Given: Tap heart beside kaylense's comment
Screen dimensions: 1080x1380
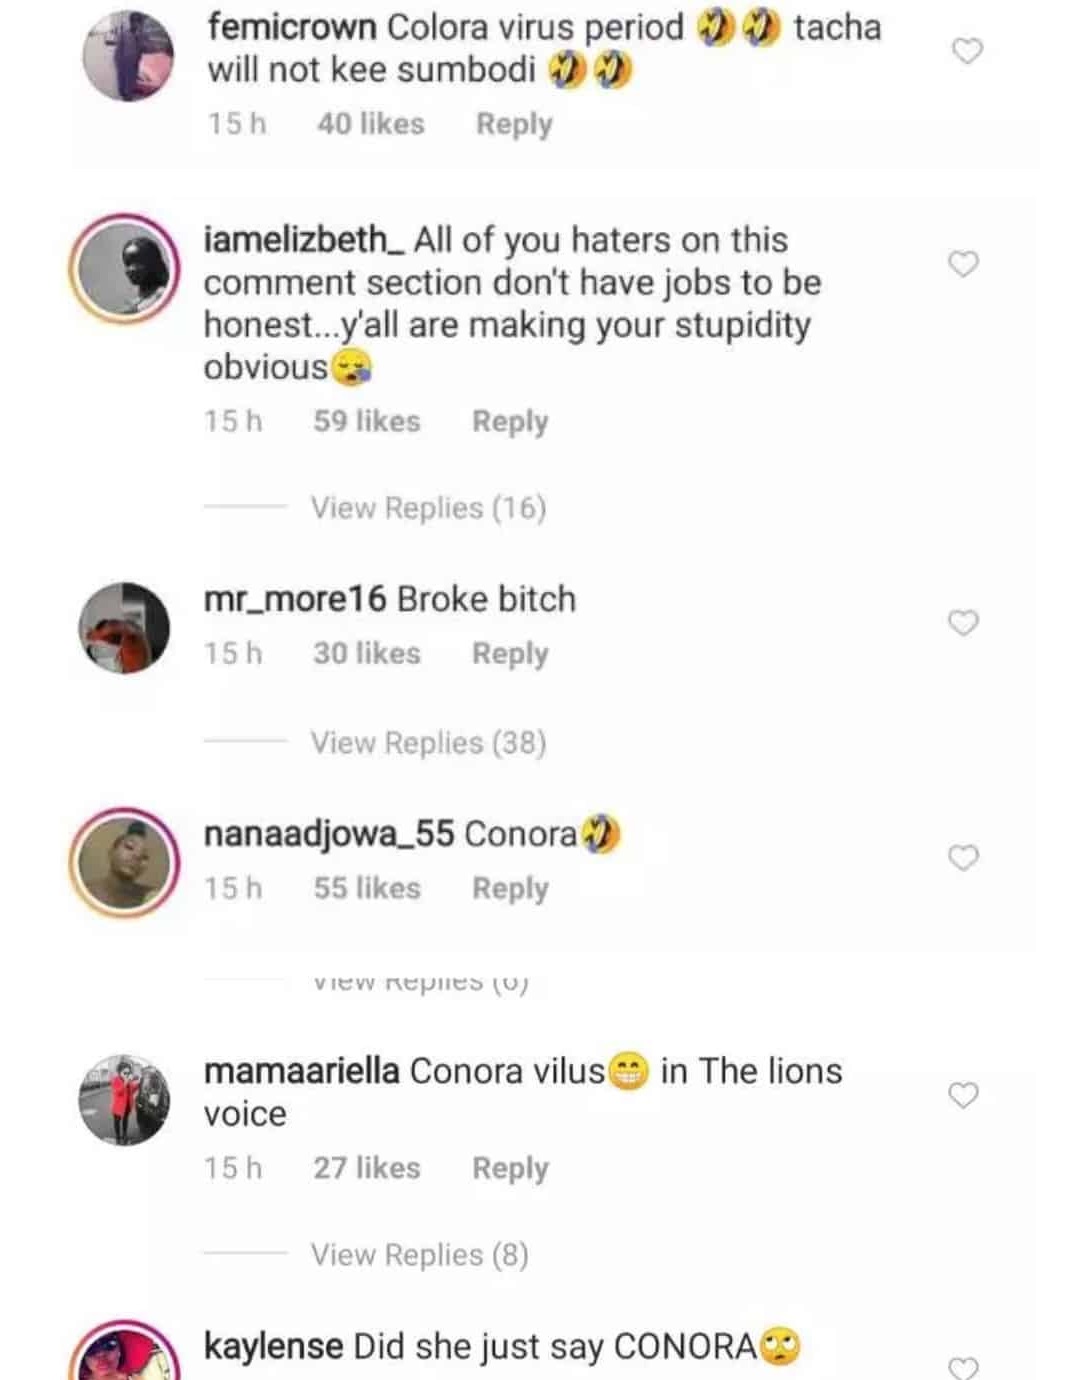Looking at the screenshot, I should point(963,1366).
